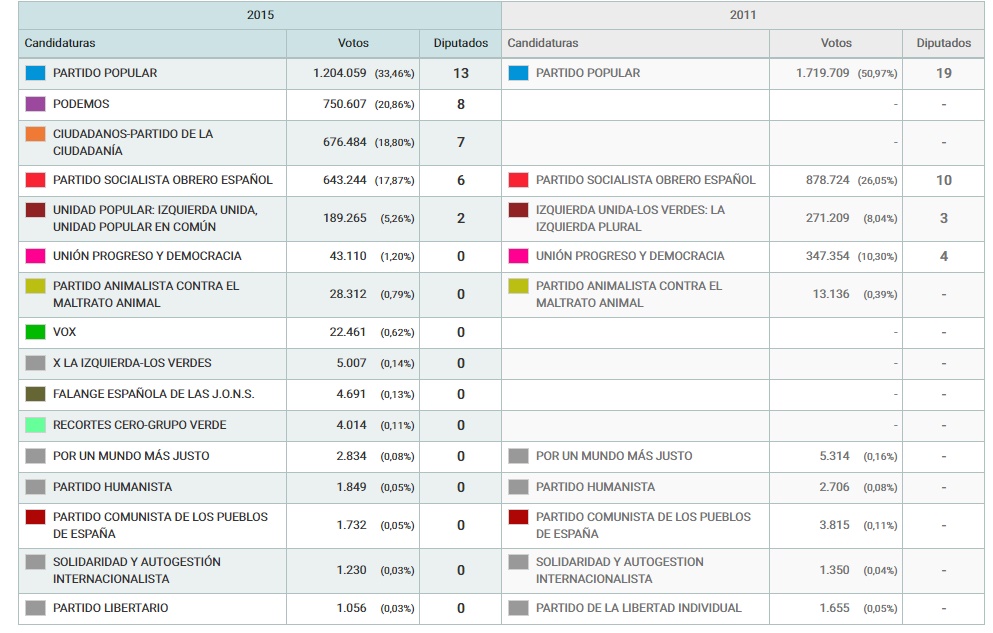Click the 2011 Diputados column header
The width and height of the screenshot is (993, 633).
943,43
